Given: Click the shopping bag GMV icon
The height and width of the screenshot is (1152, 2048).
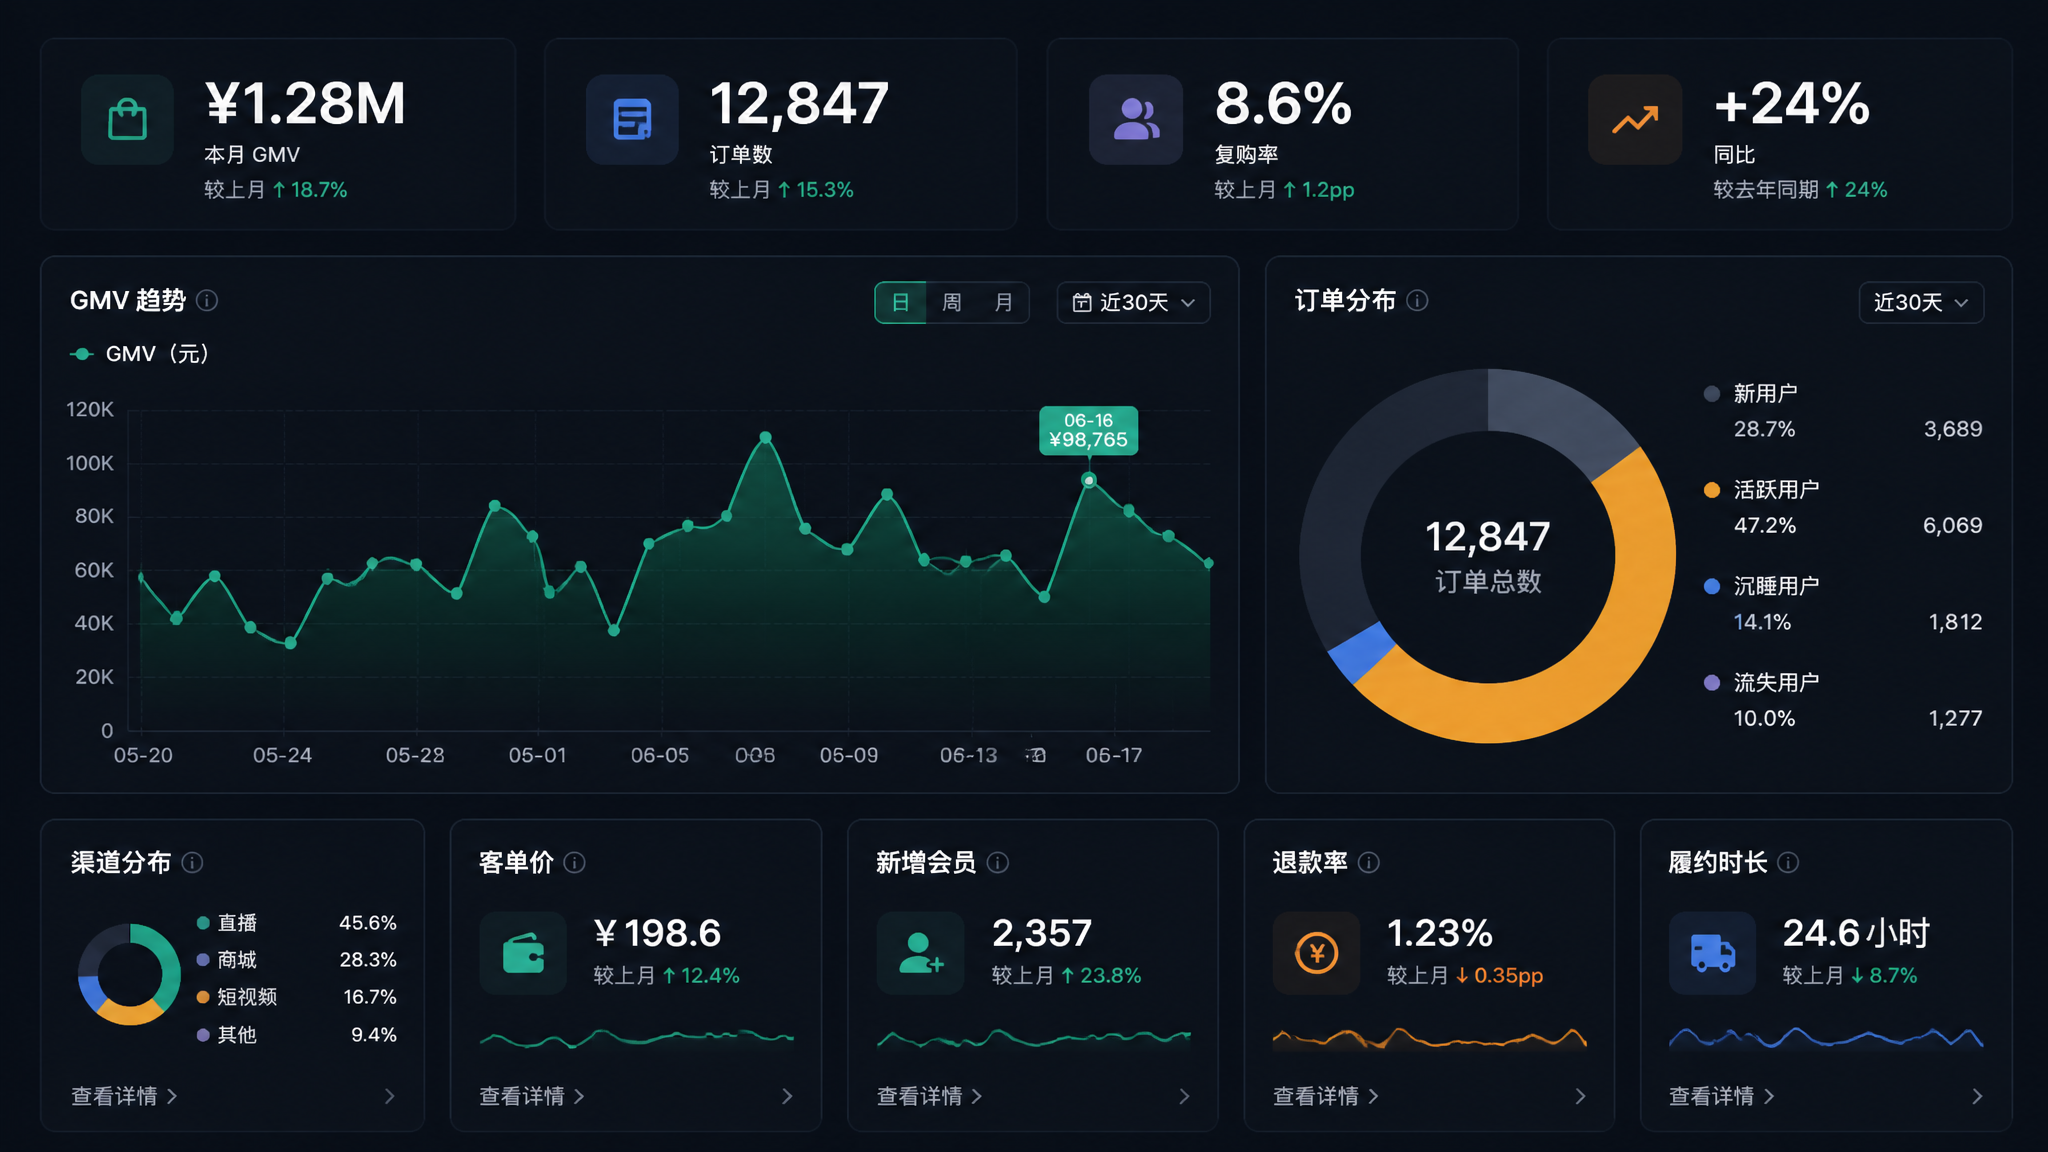Looking at the screenshot, I should [x=127, y=119].
